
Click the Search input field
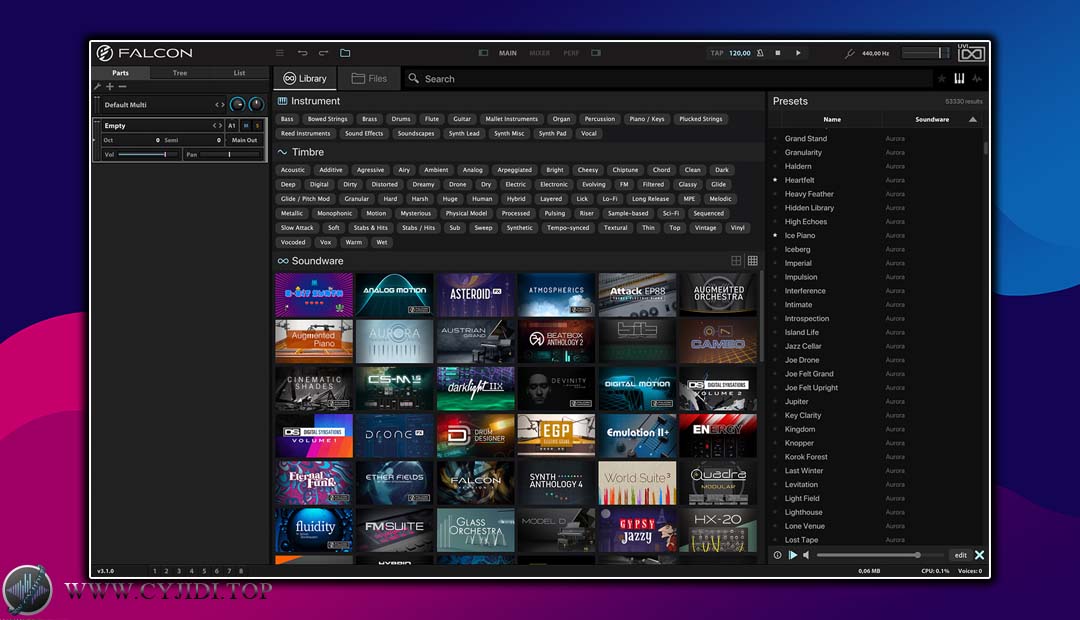[x=668, y=79]
